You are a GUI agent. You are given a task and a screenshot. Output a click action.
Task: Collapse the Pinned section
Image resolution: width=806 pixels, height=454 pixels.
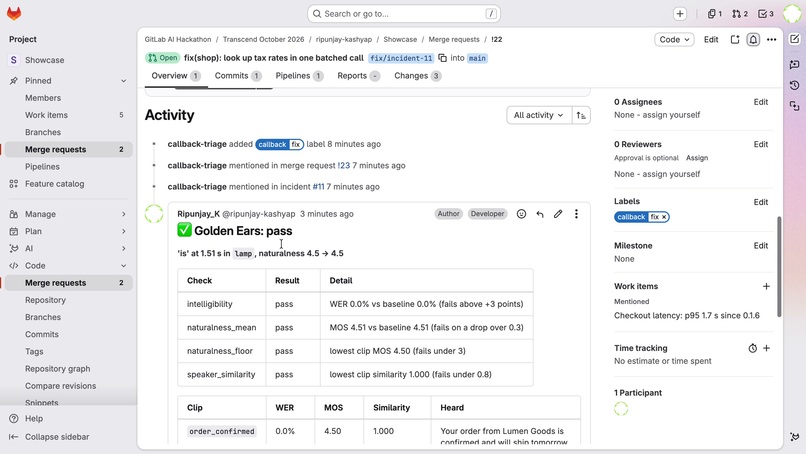[x=123, y=81]
